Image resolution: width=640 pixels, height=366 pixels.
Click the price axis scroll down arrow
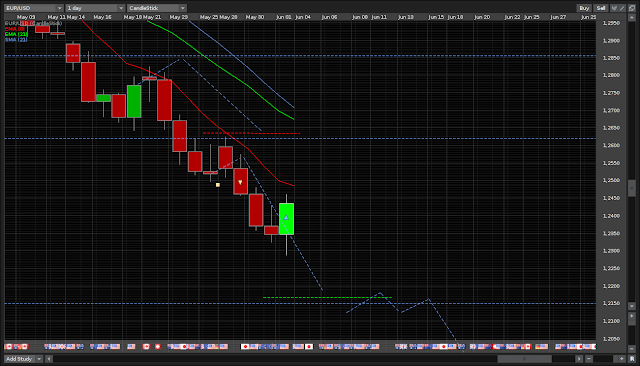[632, 306]
